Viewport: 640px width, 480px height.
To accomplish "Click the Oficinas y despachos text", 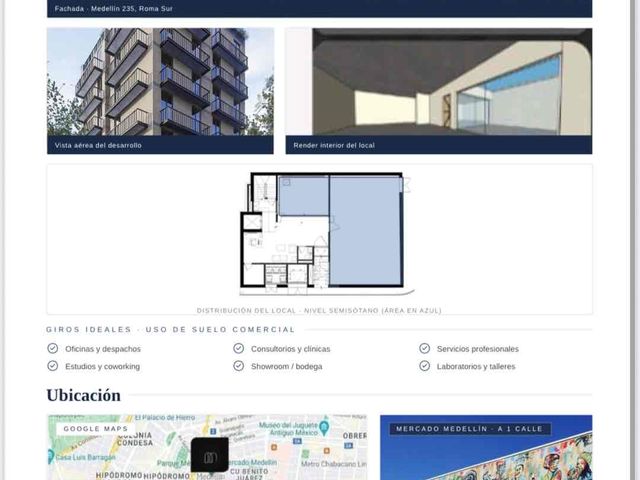I will (103, 349).
